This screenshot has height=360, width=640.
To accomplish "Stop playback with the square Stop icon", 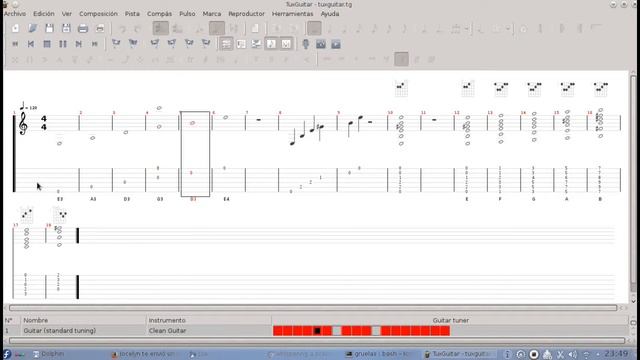I will click(x=47, y=44).
